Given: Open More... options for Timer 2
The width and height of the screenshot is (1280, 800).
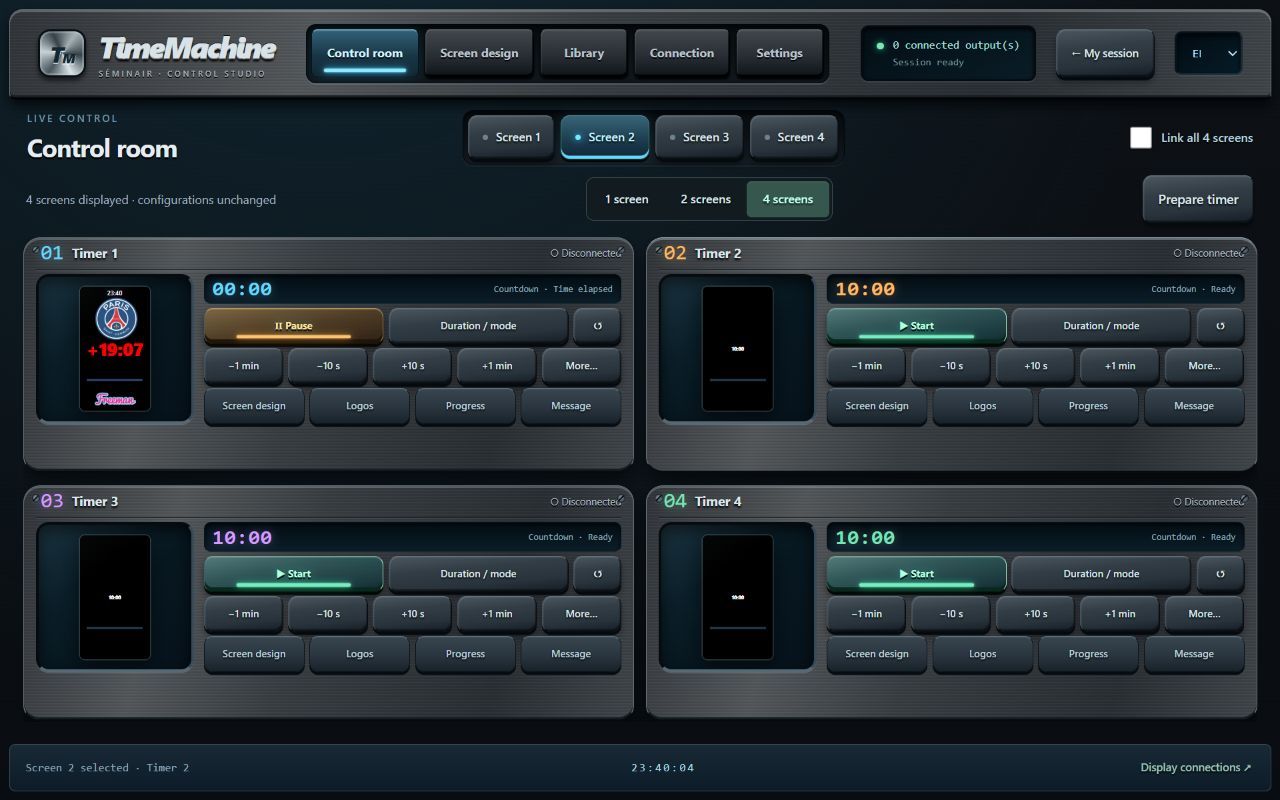Looking at the screenshot, I should 1204,366.
